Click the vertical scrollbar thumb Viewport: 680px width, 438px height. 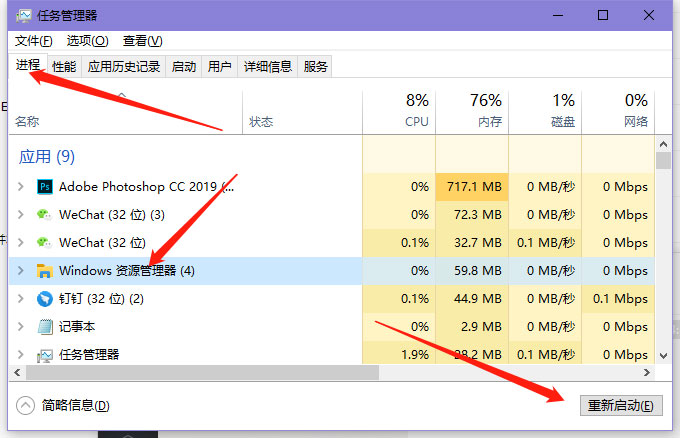point(663,160)
